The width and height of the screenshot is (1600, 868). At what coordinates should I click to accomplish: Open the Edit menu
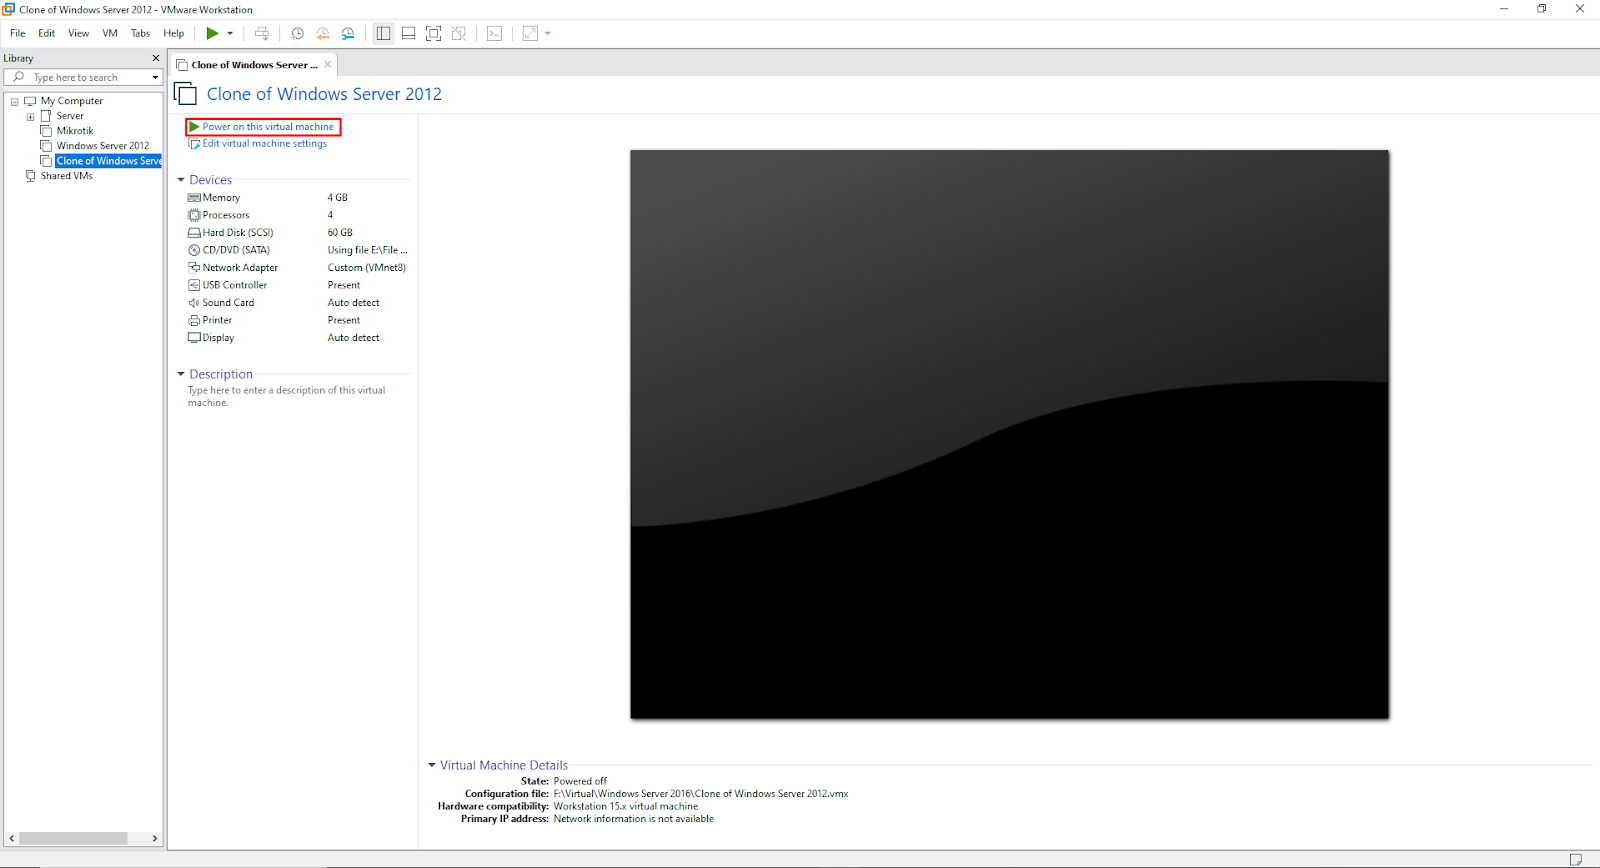46,33
